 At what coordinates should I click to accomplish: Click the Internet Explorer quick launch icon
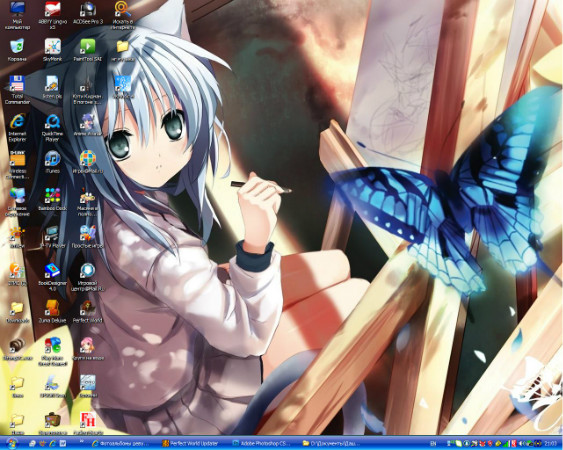pyautogui.click(x=52, y=444)
